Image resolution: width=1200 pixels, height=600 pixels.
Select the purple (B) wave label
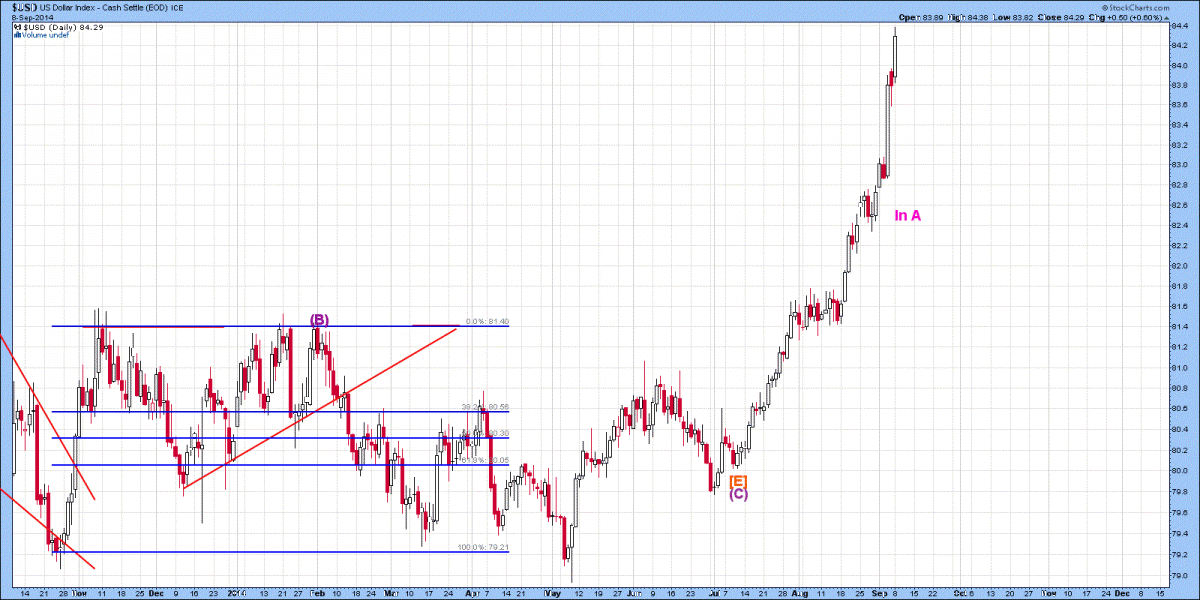pos(319,320)
